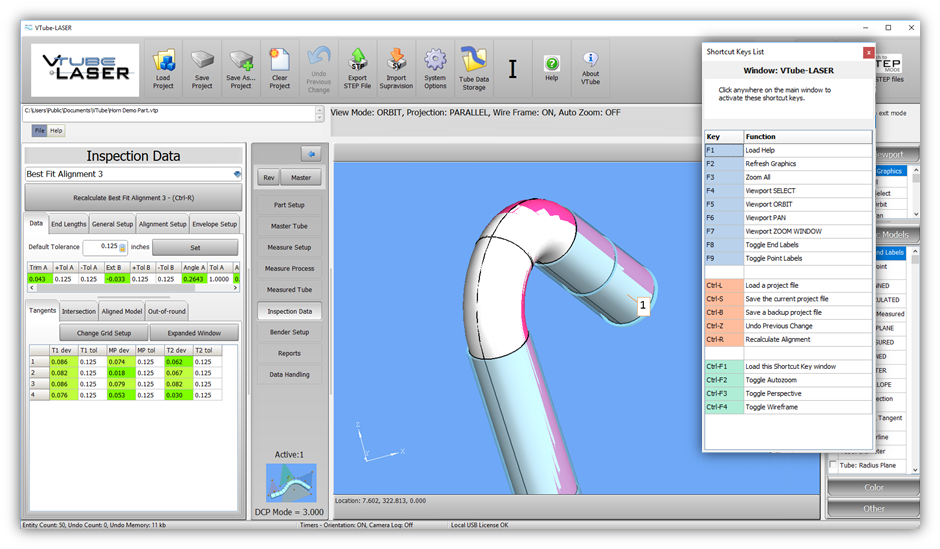Select the Out-of-round tab
The image size is (940, 549).
(166, 312)
